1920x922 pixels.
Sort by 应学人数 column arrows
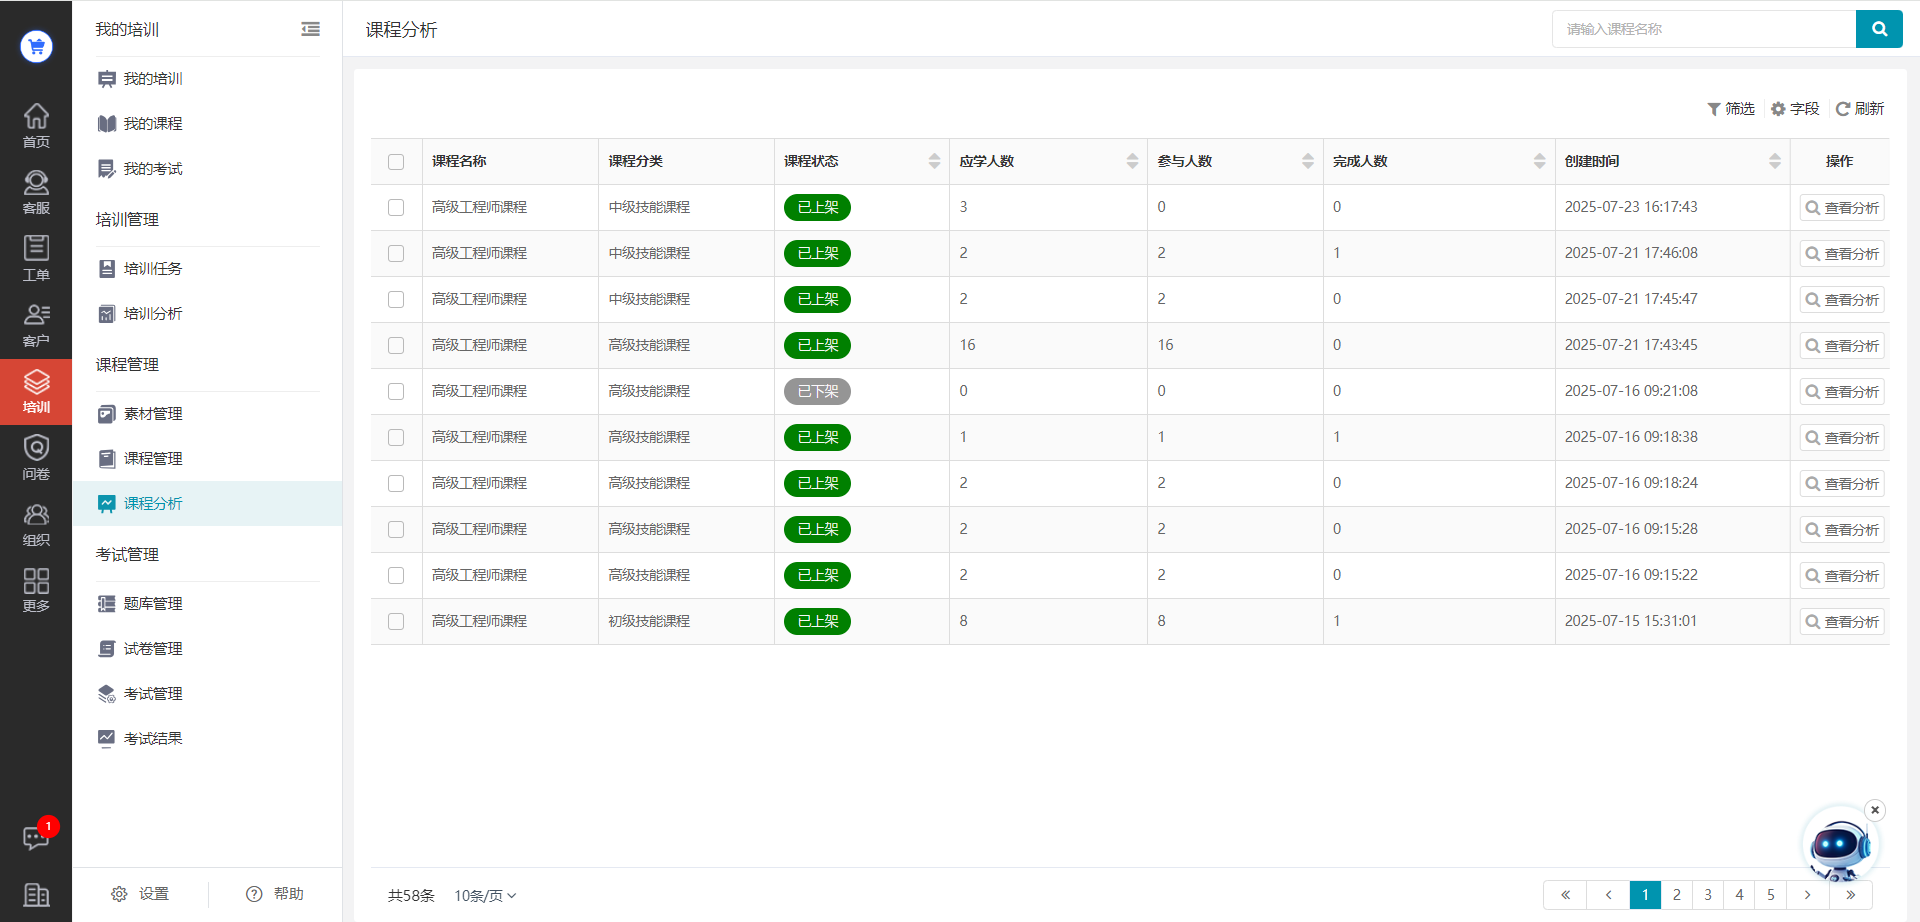(x=1132, y=162)
